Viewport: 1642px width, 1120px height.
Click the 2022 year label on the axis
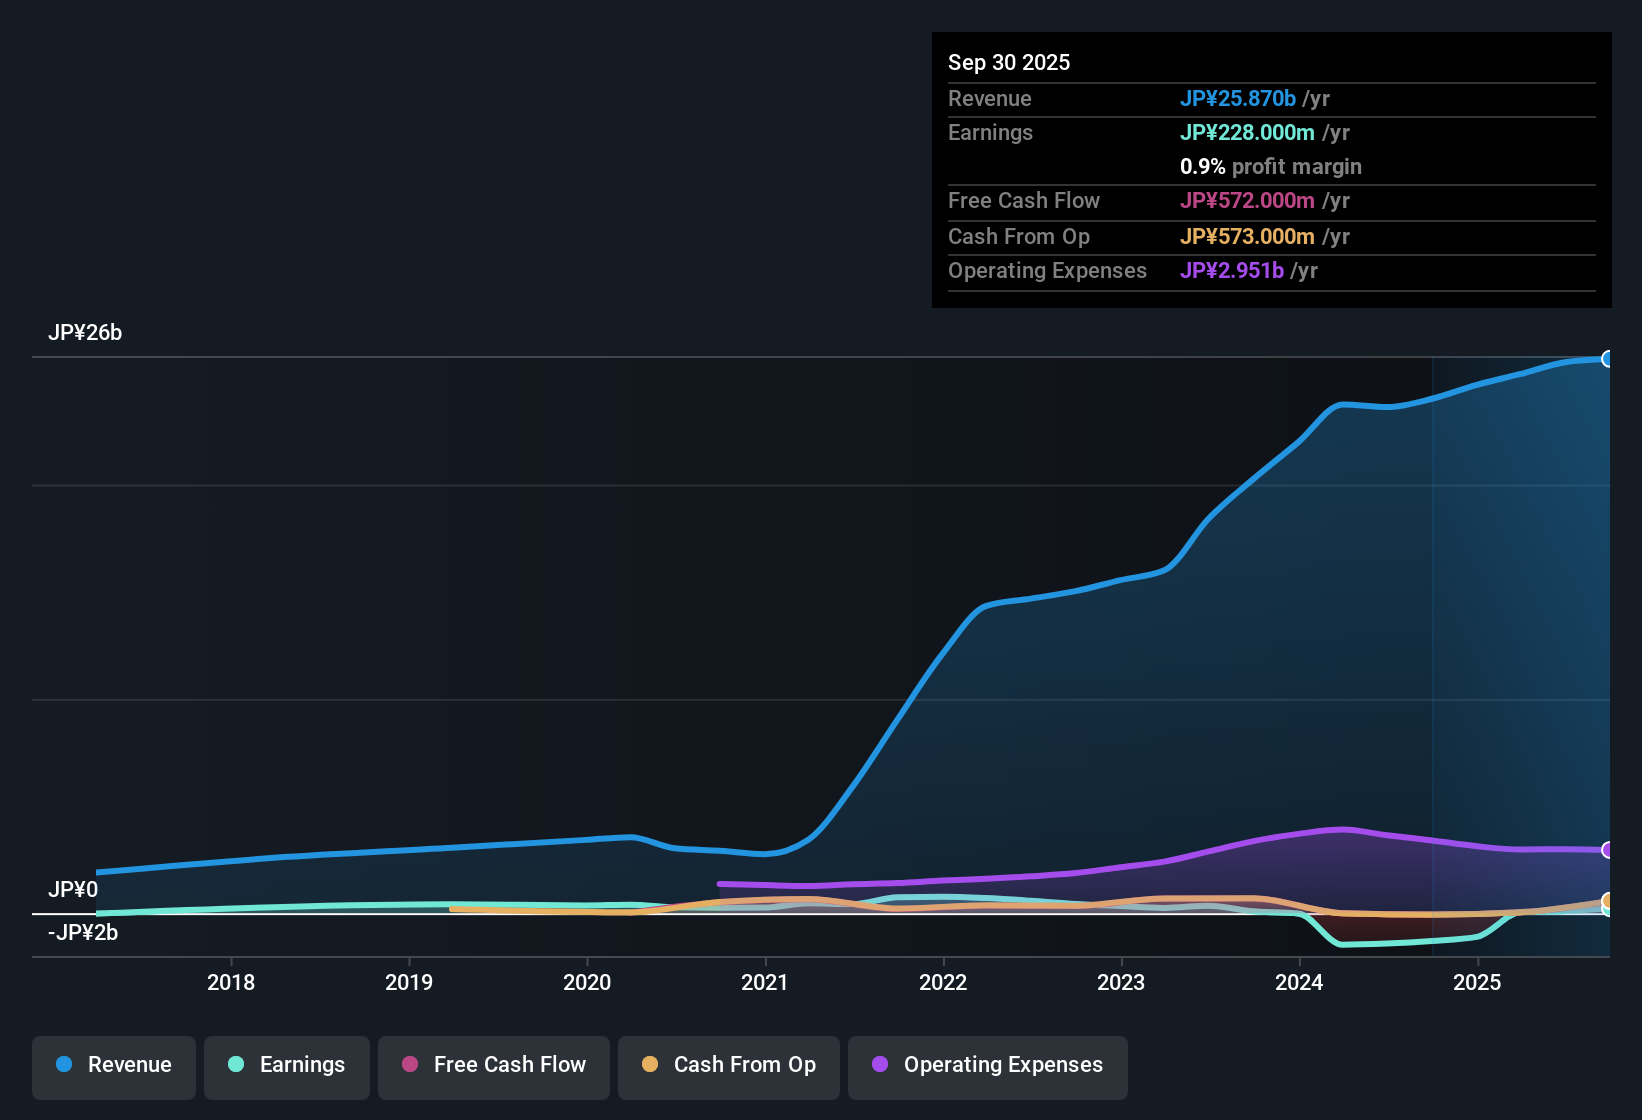point(943,982)
